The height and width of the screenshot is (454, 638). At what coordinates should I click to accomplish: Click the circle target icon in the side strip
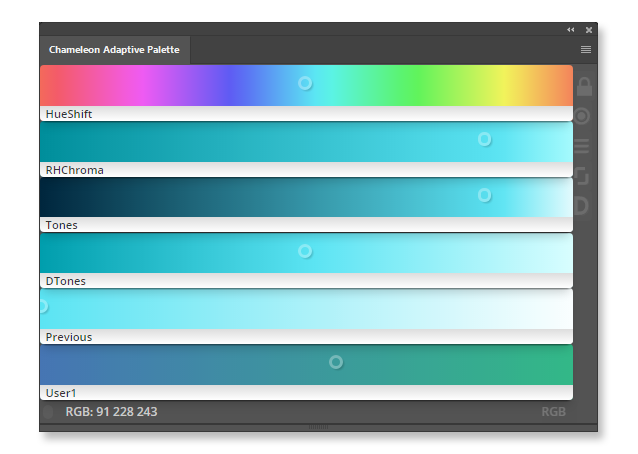point(582,116)
